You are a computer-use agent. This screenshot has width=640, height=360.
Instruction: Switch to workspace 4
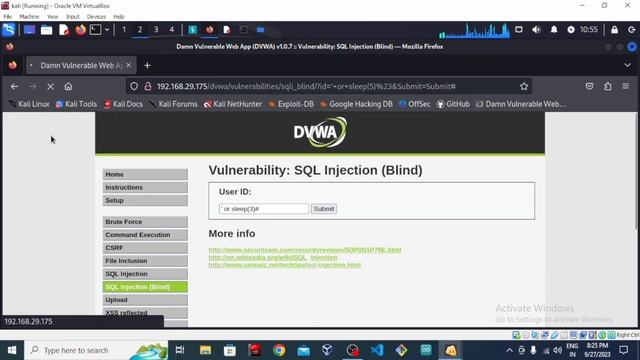click(172, 29)
